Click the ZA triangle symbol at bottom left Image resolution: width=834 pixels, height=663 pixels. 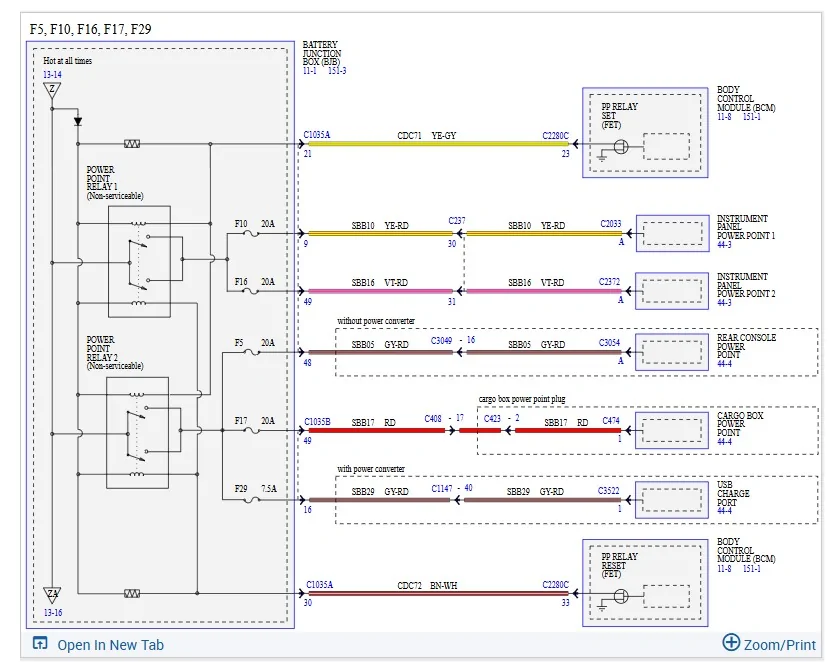[x=52, y=594]
